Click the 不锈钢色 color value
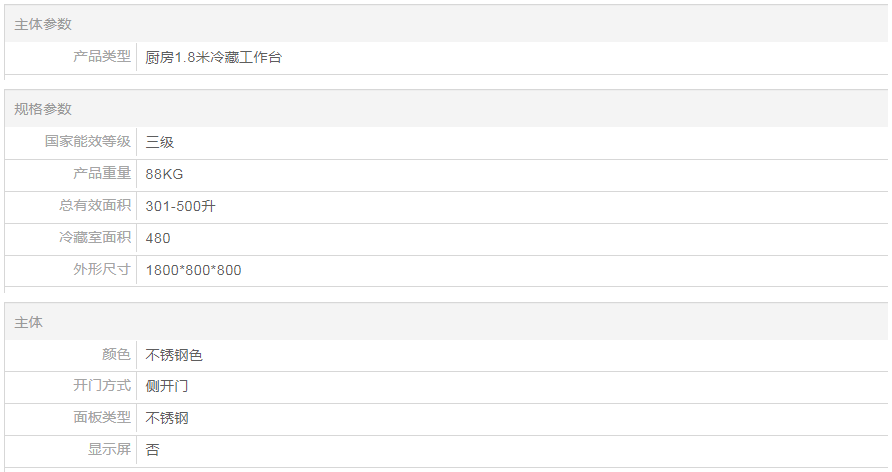The height and width of the screenshot is (472, 892). 174,355
